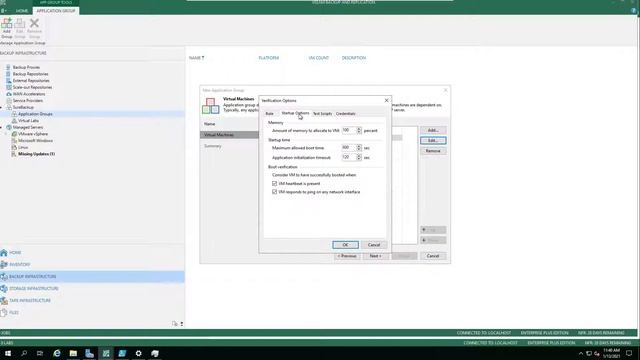Select Linux under Managed Servers
This screenshot has width=640, height=360.
(x=23, y=147)
